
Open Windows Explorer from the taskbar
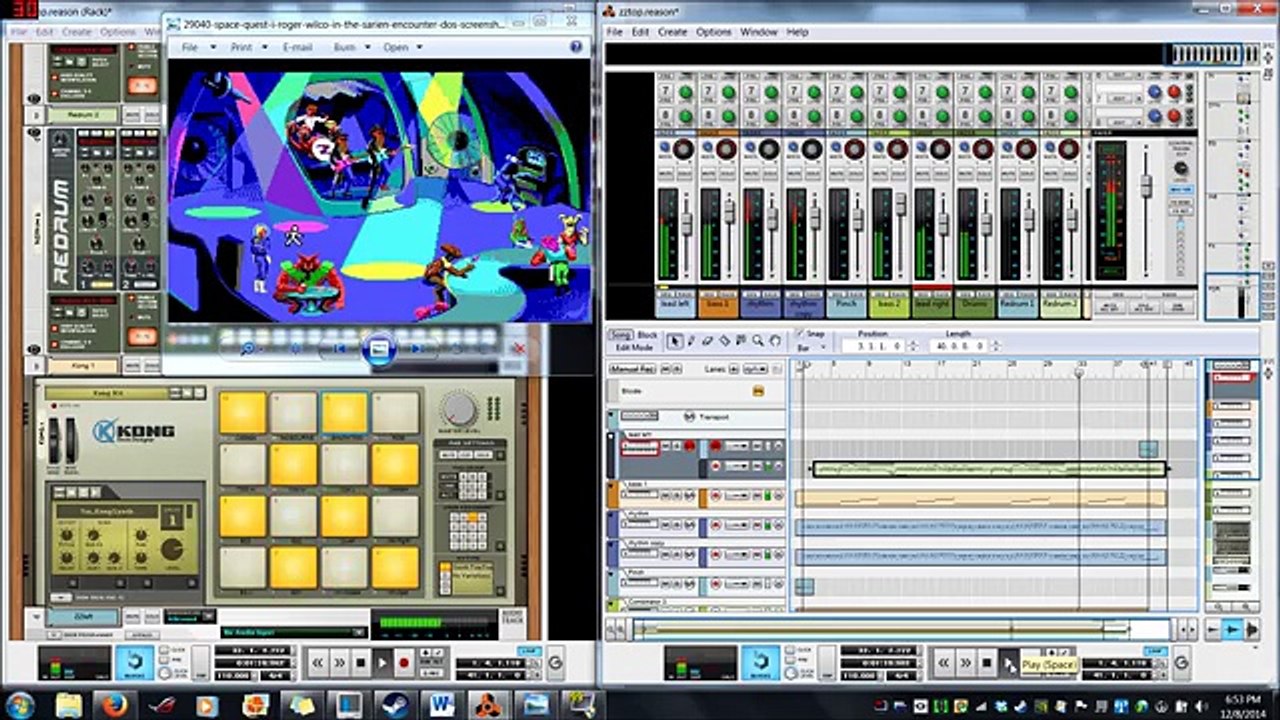(68, 705)
